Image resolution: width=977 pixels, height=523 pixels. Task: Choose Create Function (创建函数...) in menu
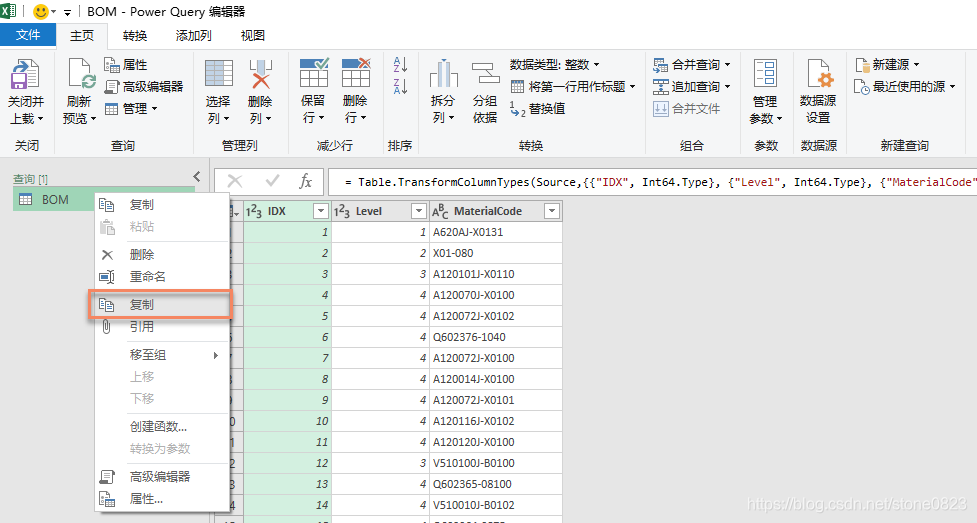pyautogui.click(x=161, y=426)
